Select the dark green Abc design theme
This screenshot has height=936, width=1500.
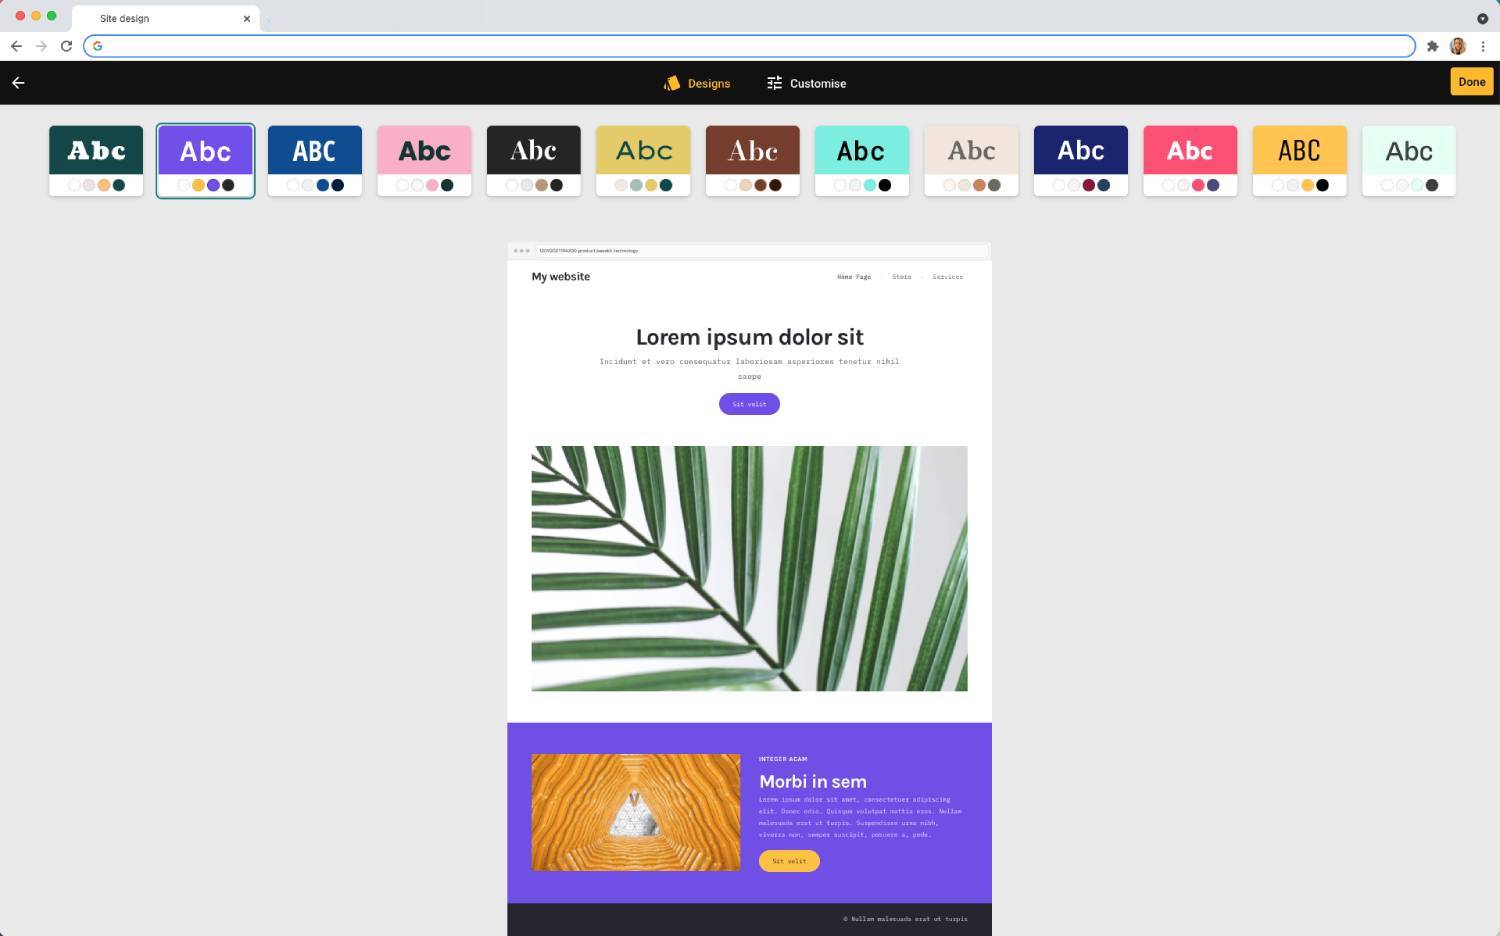coord(96,160)
